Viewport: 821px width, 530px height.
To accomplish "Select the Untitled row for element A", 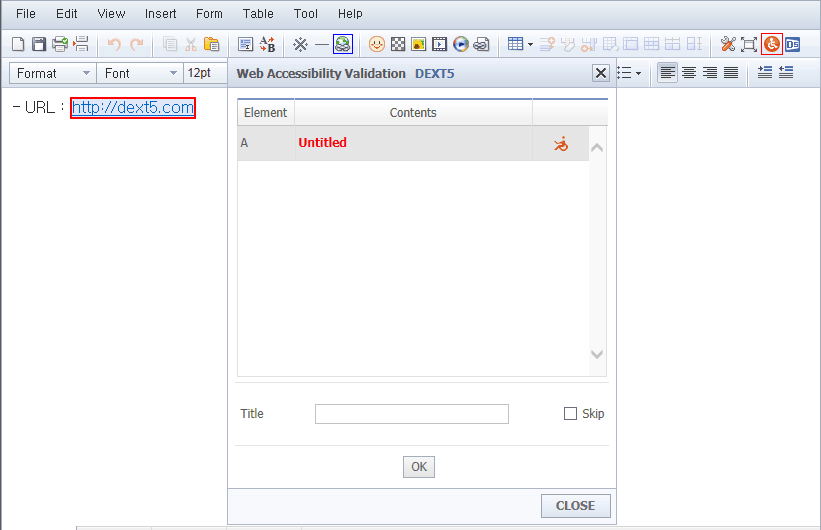I will (413, 143).
